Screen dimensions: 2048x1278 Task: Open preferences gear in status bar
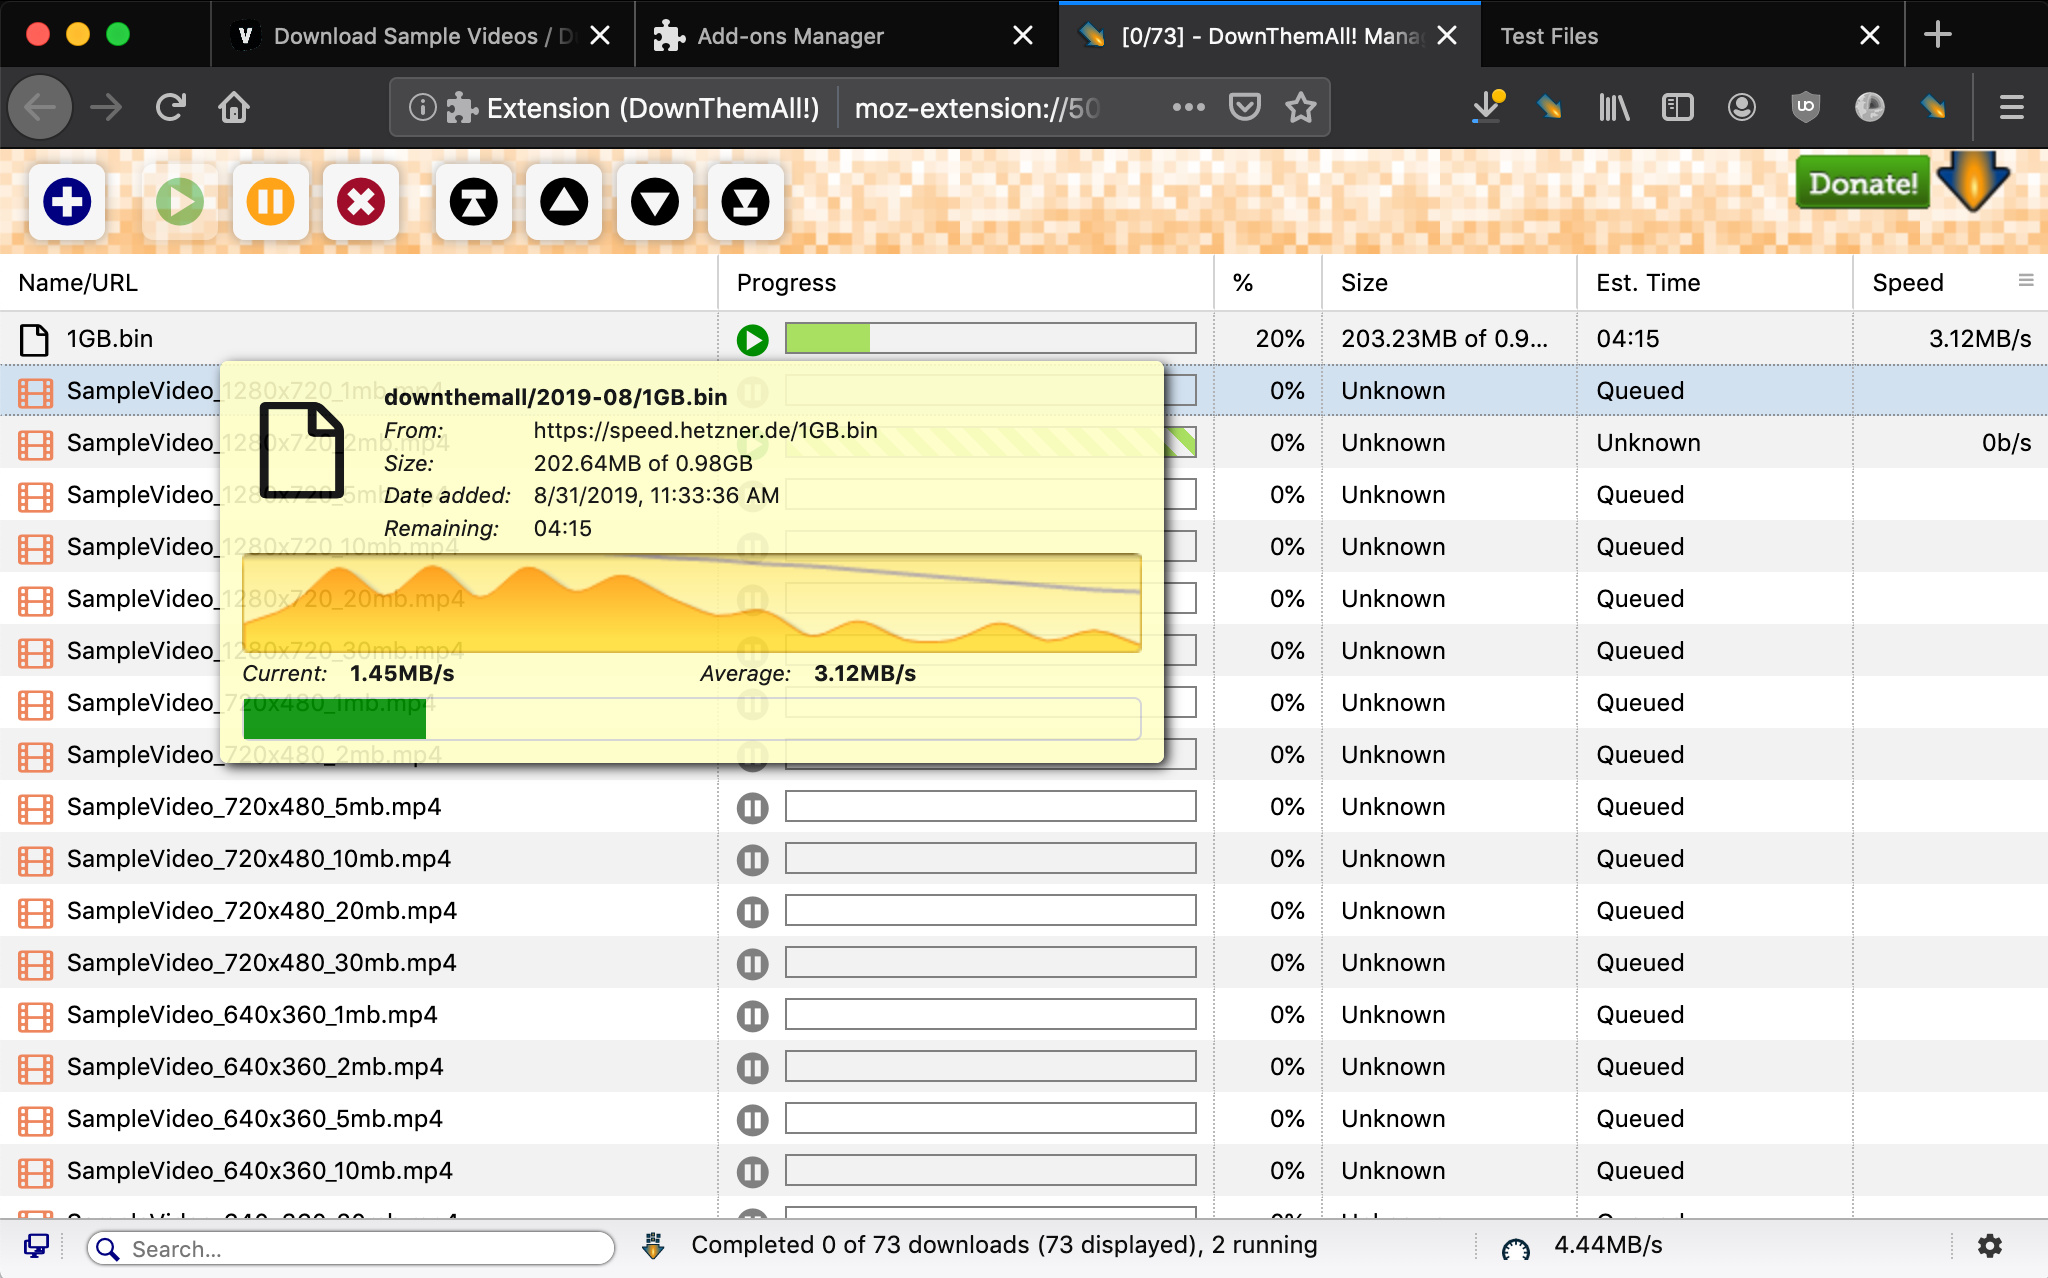pyautogui.click(x=1990, y=1246)
